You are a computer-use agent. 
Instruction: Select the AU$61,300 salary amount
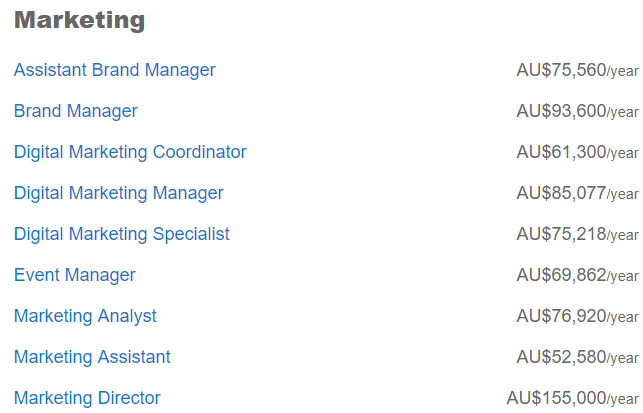click(x=561, y=152)
